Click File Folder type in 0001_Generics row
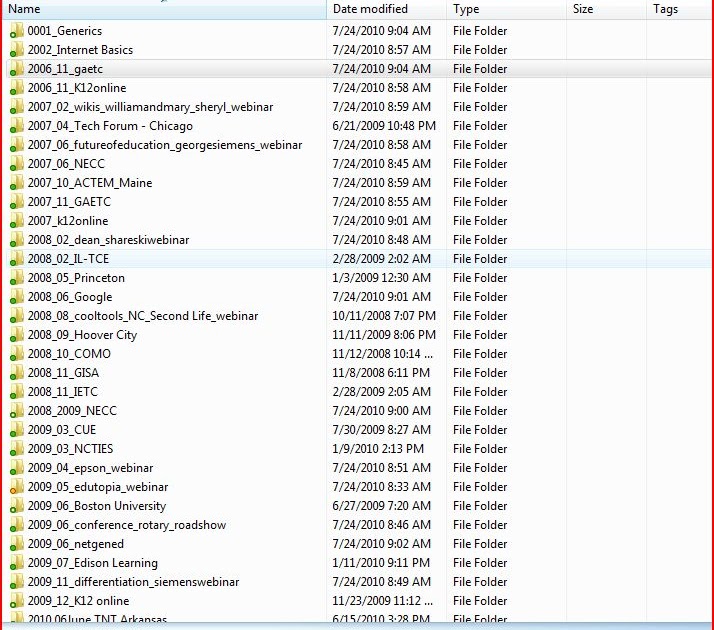This screenshot has width=714, height=630. [x=480, y=31]
